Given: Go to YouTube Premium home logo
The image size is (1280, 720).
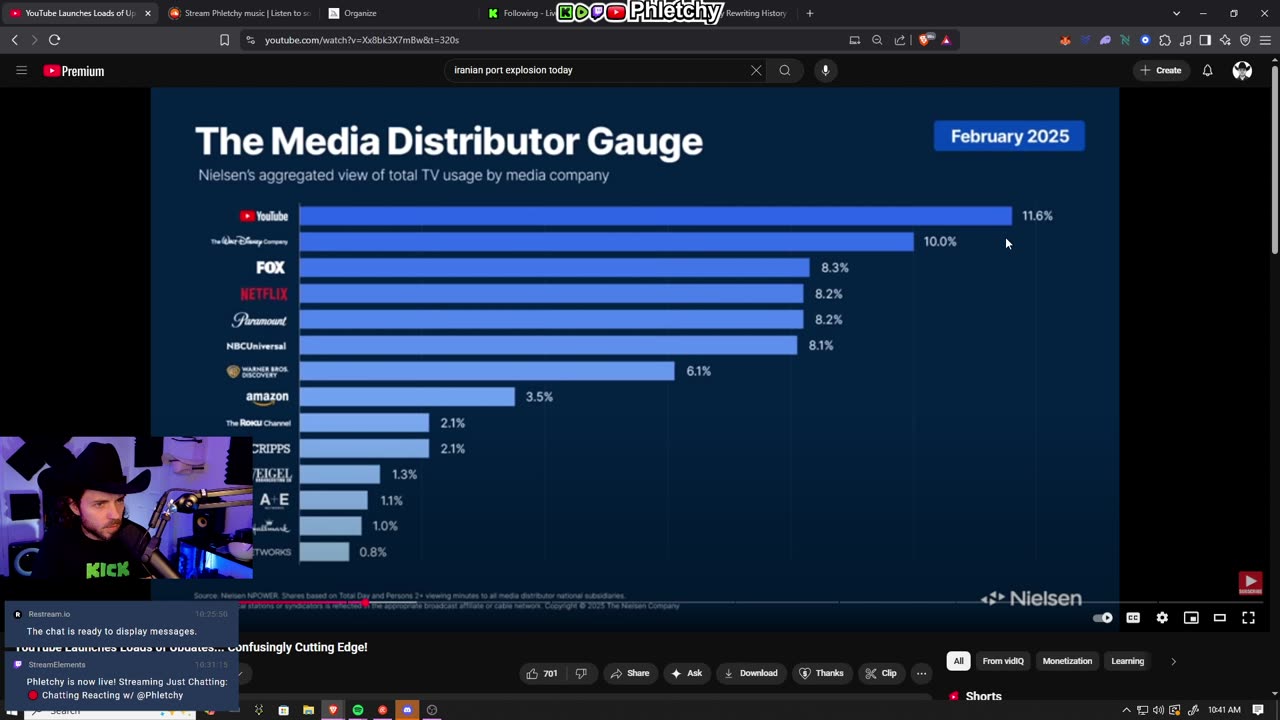Looking at the screenshot, I should [x=74, y=71].
